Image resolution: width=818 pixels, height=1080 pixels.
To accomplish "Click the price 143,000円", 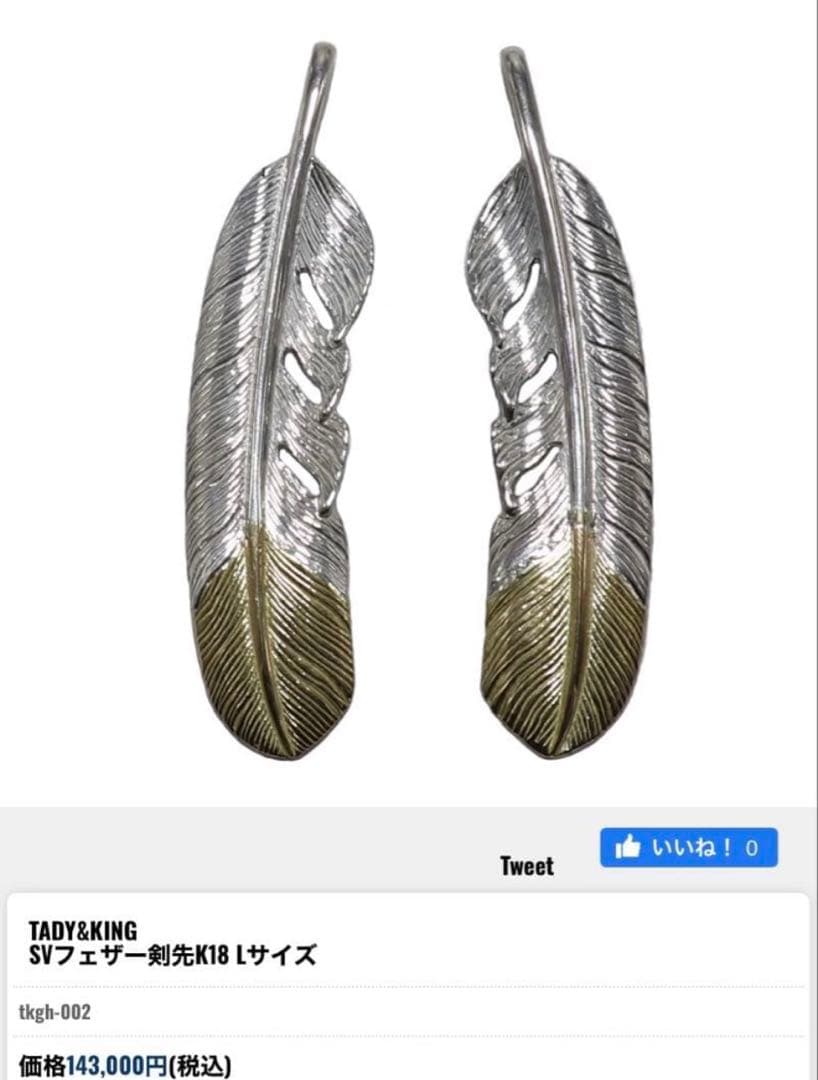I will [116, 1066].
